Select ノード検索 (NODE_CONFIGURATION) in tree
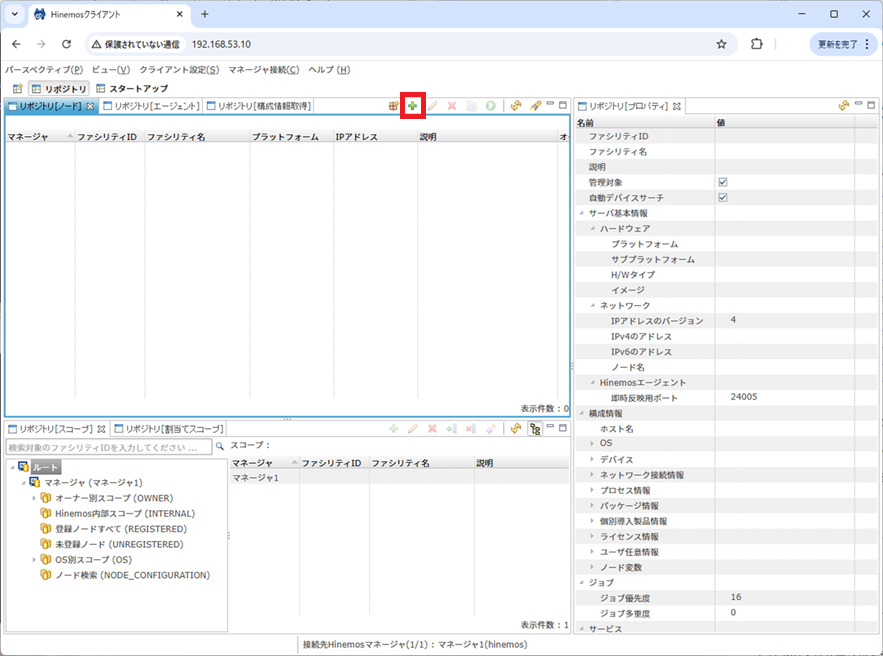 132,575
